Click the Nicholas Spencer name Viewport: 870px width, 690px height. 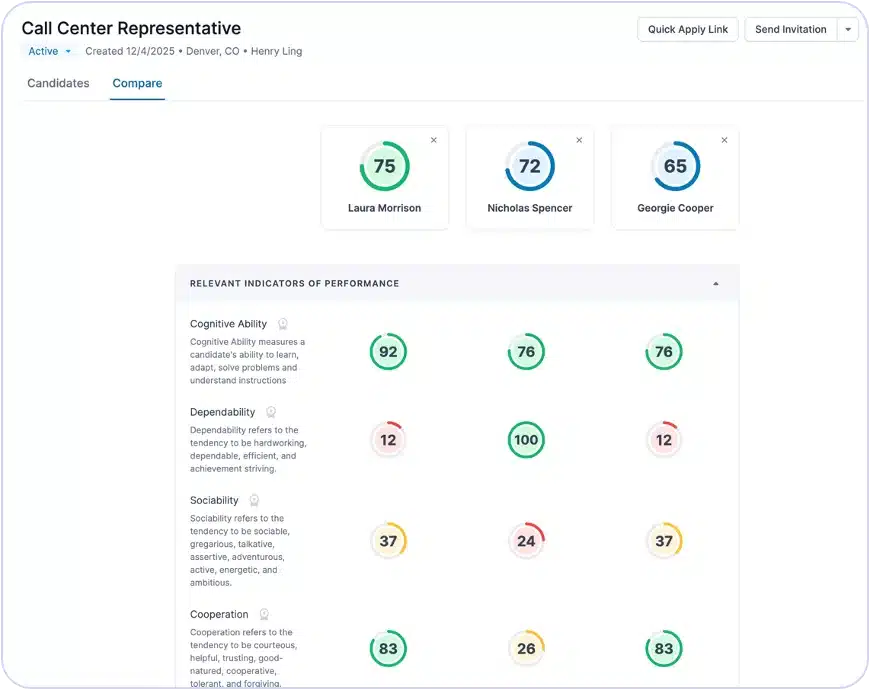[x=530, y=208]
